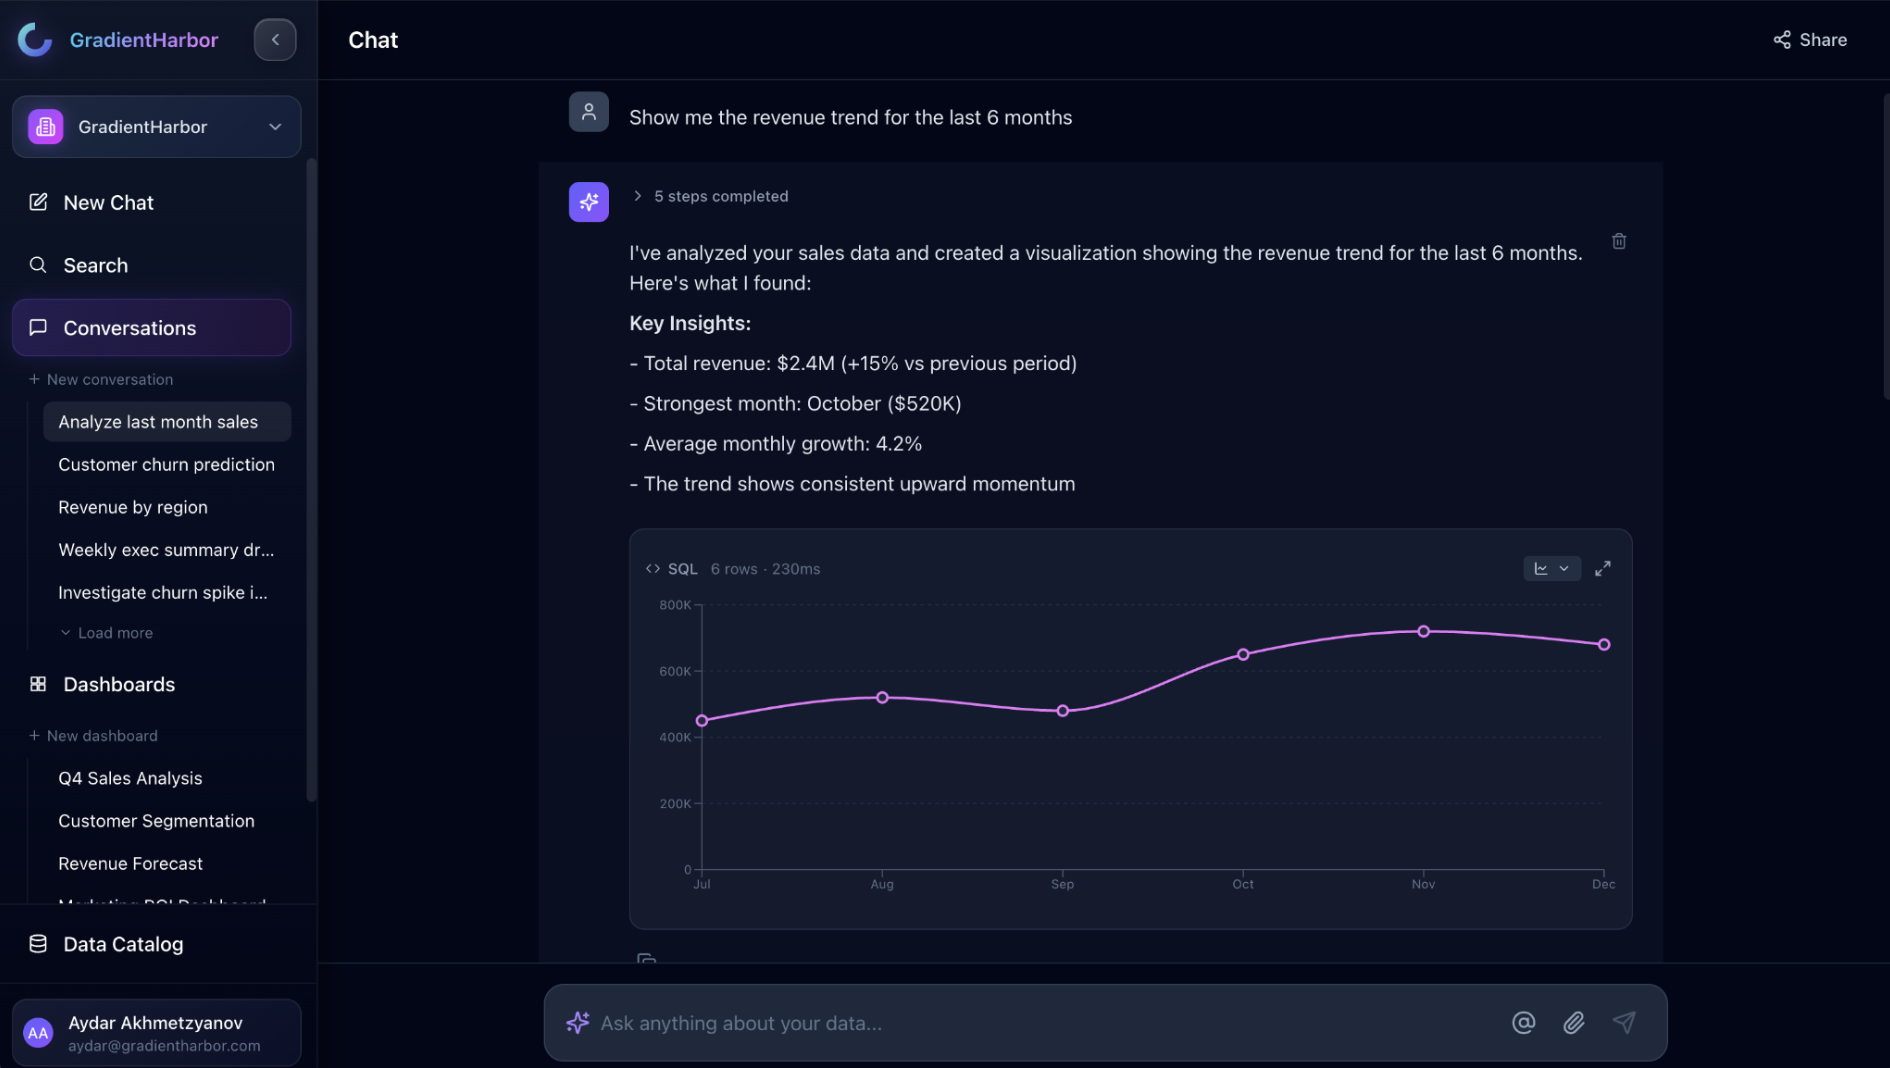1890x1068 pixels.
Task: Collapse the sidebar with the left arrow
Action: tap(275, 39)
